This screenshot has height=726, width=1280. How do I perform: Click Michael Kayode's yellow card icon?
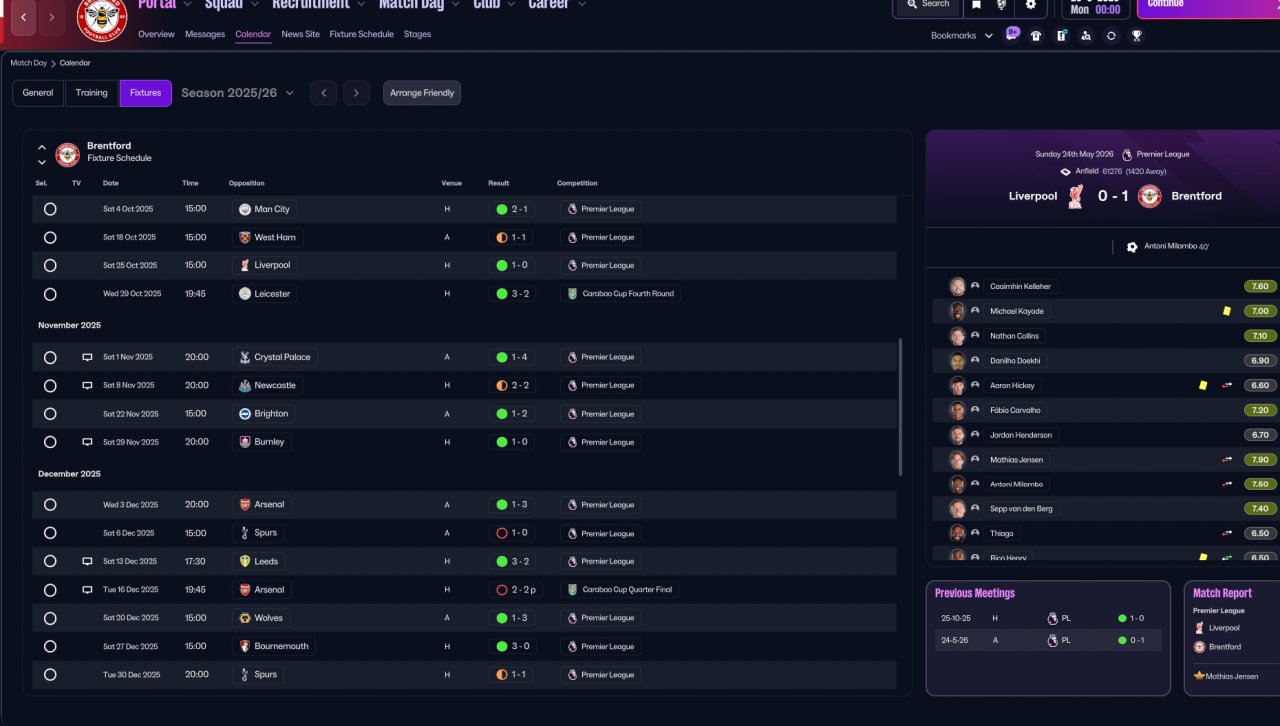coord(1227,311)
